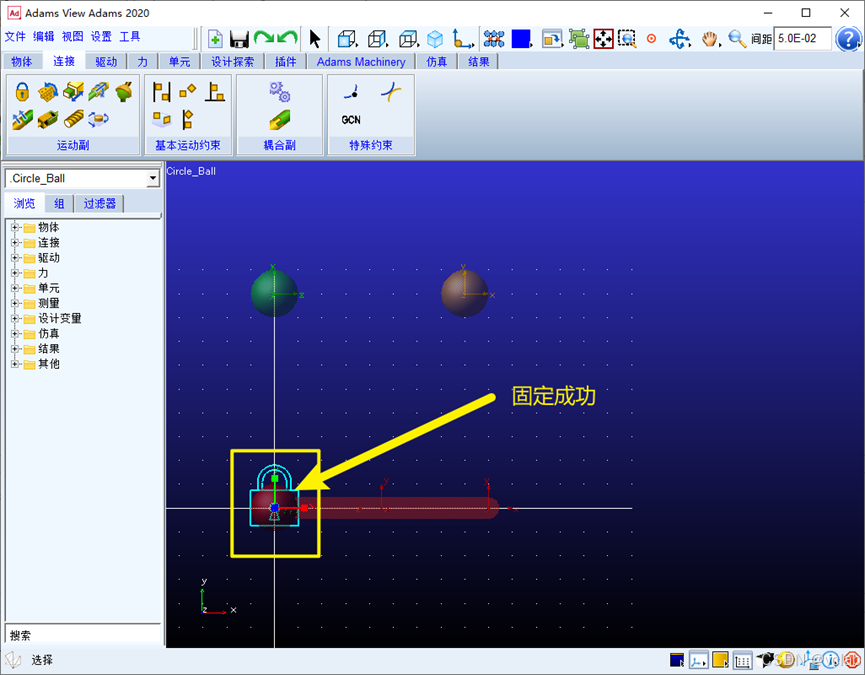
Task: Switch to the 仿真 ribbon tab
Action: [x=436, y=62]
